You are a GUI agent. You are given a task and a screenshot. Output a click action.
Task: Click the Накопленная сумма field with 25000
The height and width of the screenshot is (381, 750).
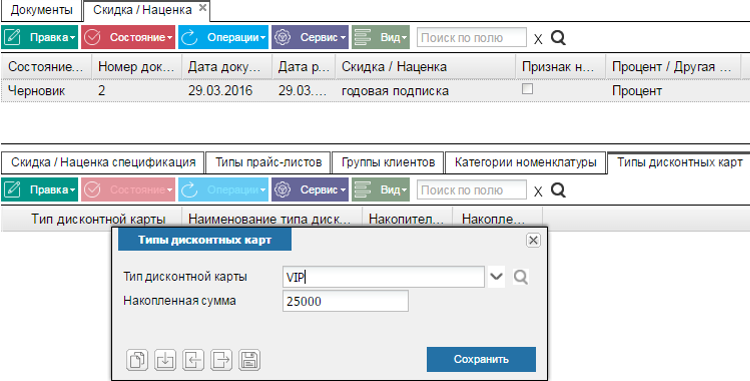pyautogui.click(x=345, y=301)
